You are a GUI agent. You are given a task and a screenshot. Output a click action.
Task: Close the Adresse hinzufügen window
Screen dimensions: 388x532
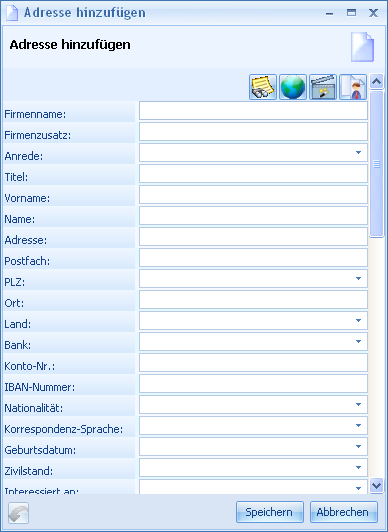[x=373, y=13]
